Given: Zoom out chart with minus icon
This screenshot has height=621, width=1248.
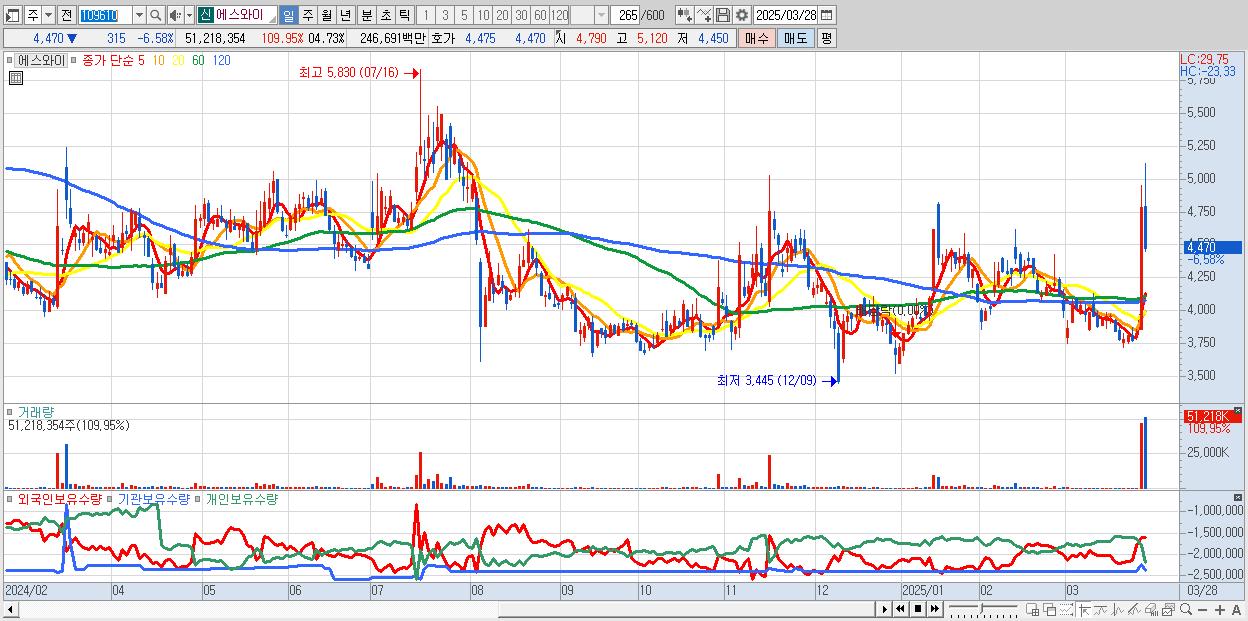Looking at the screenshot, I should click(1202, 609).
